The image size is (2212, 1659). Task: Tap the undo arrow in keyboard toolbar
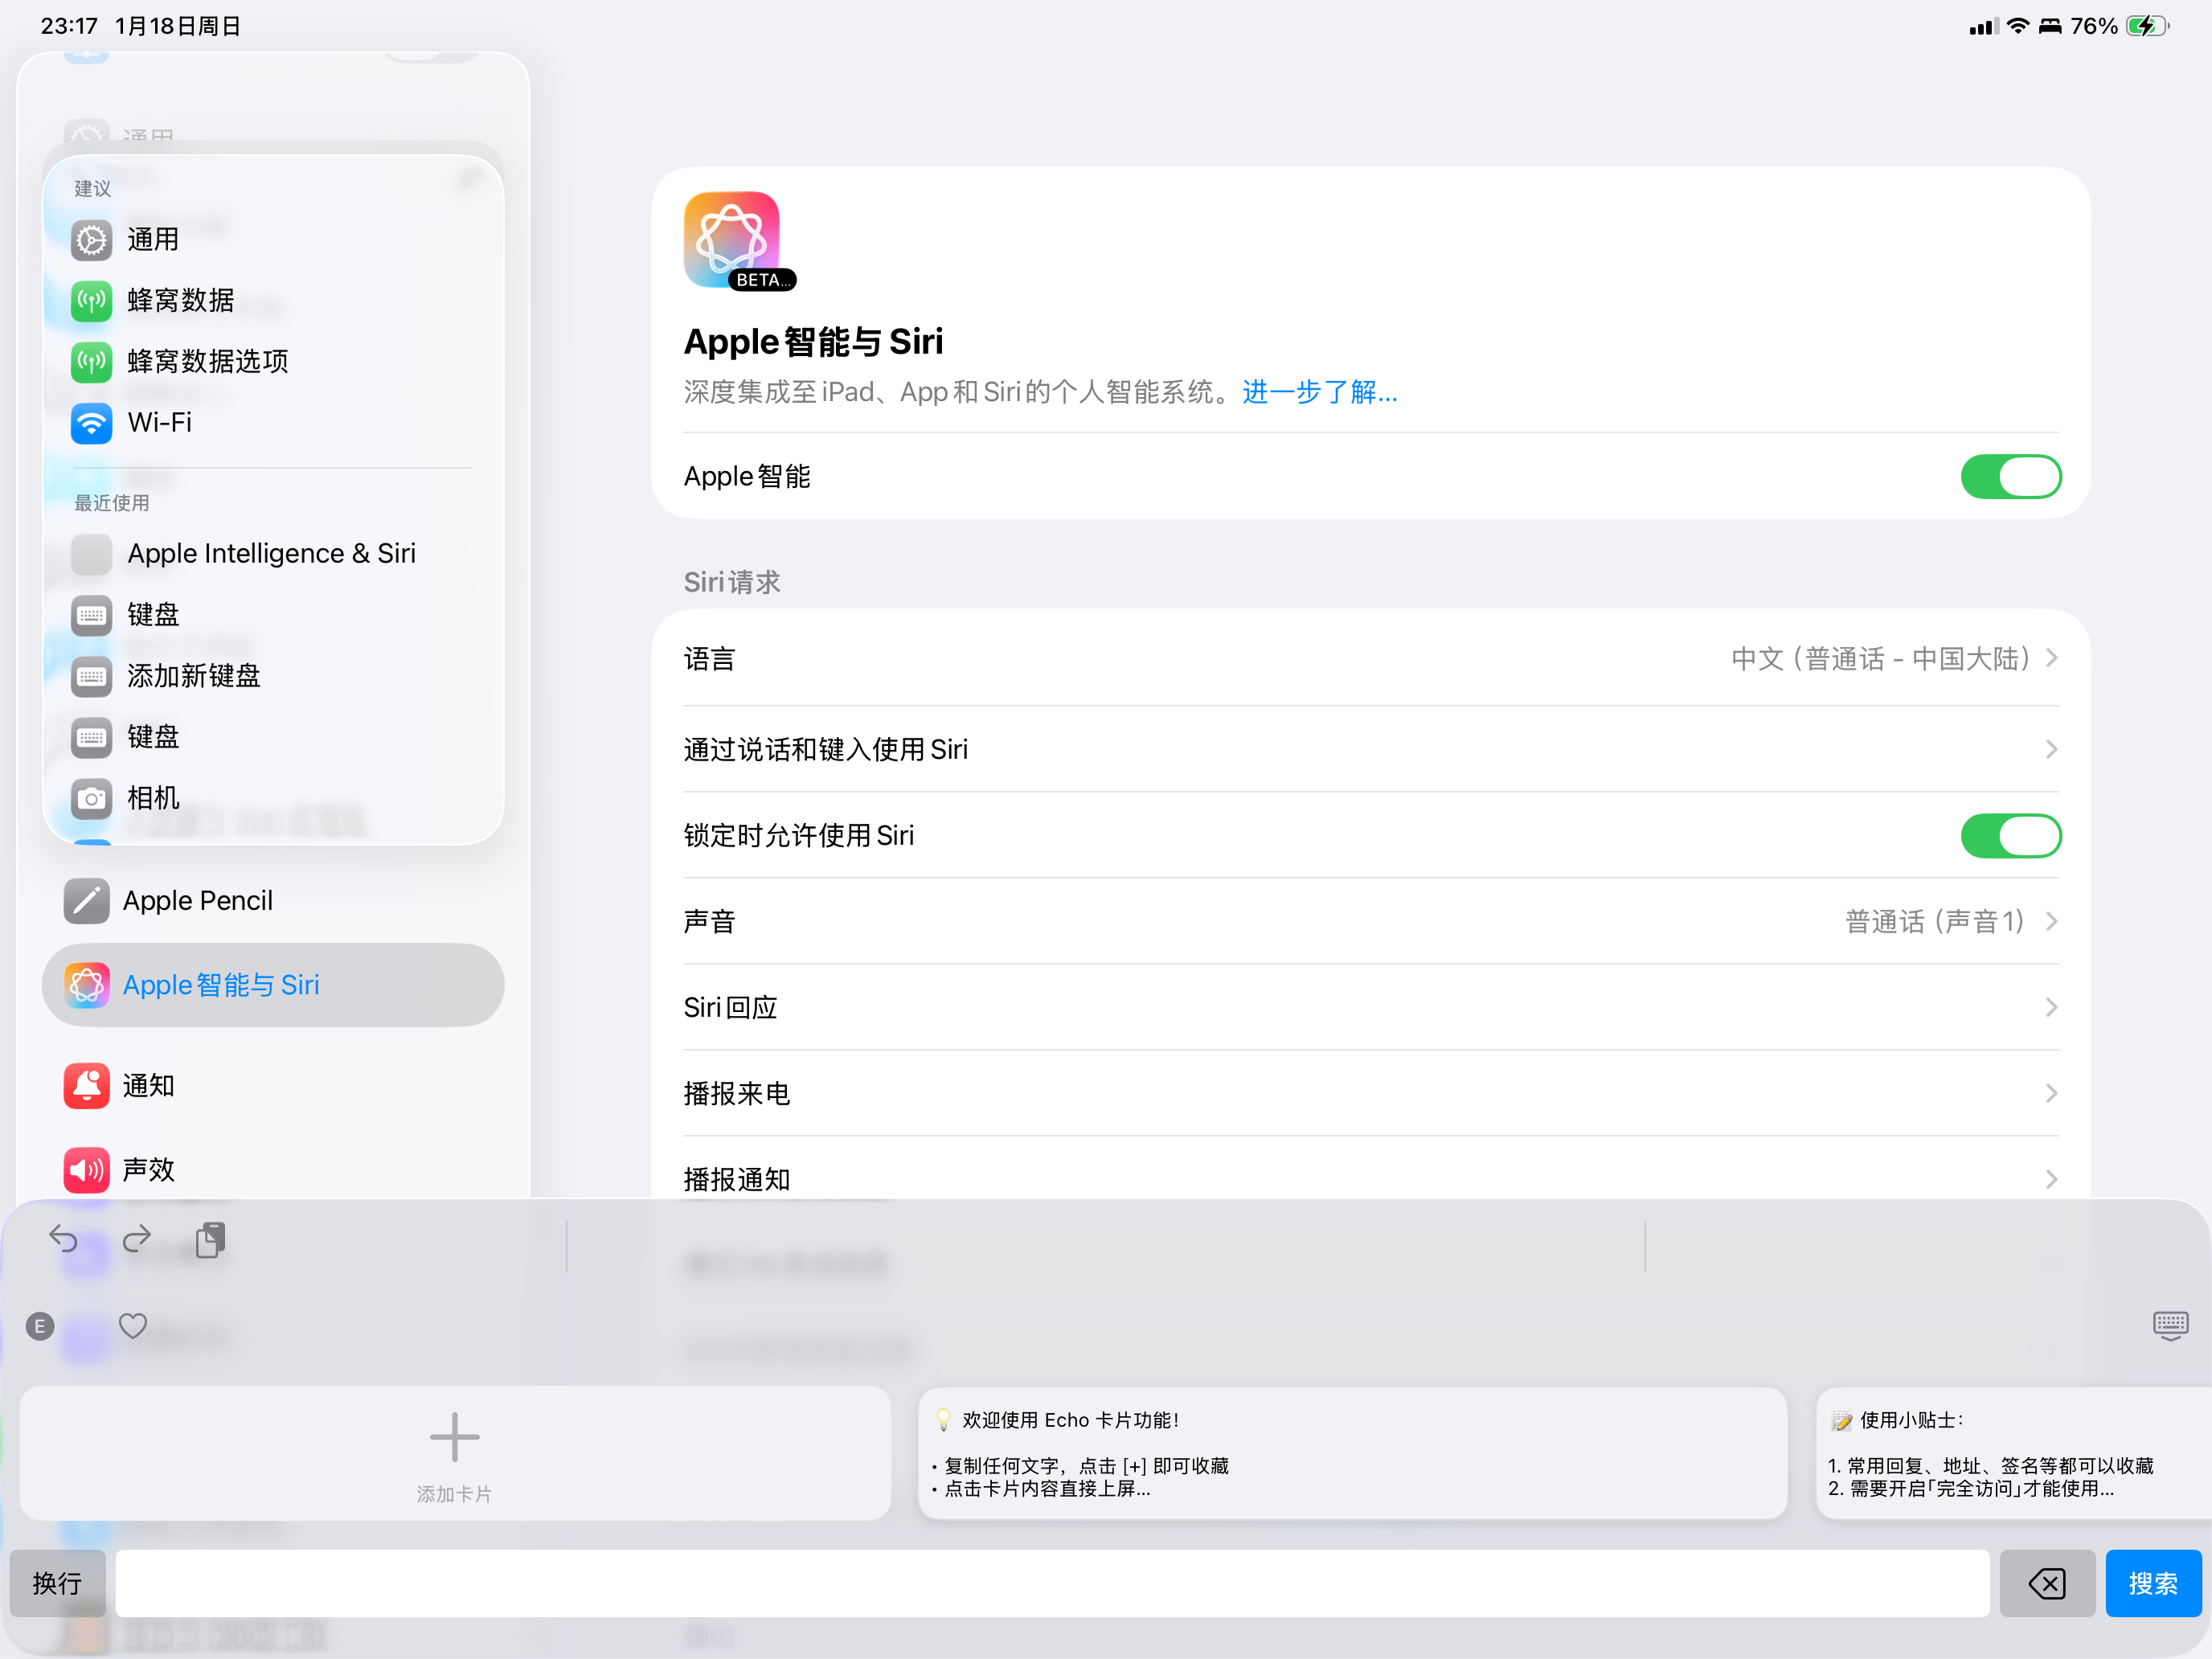pyautogui.click(x=63, y=1240)
